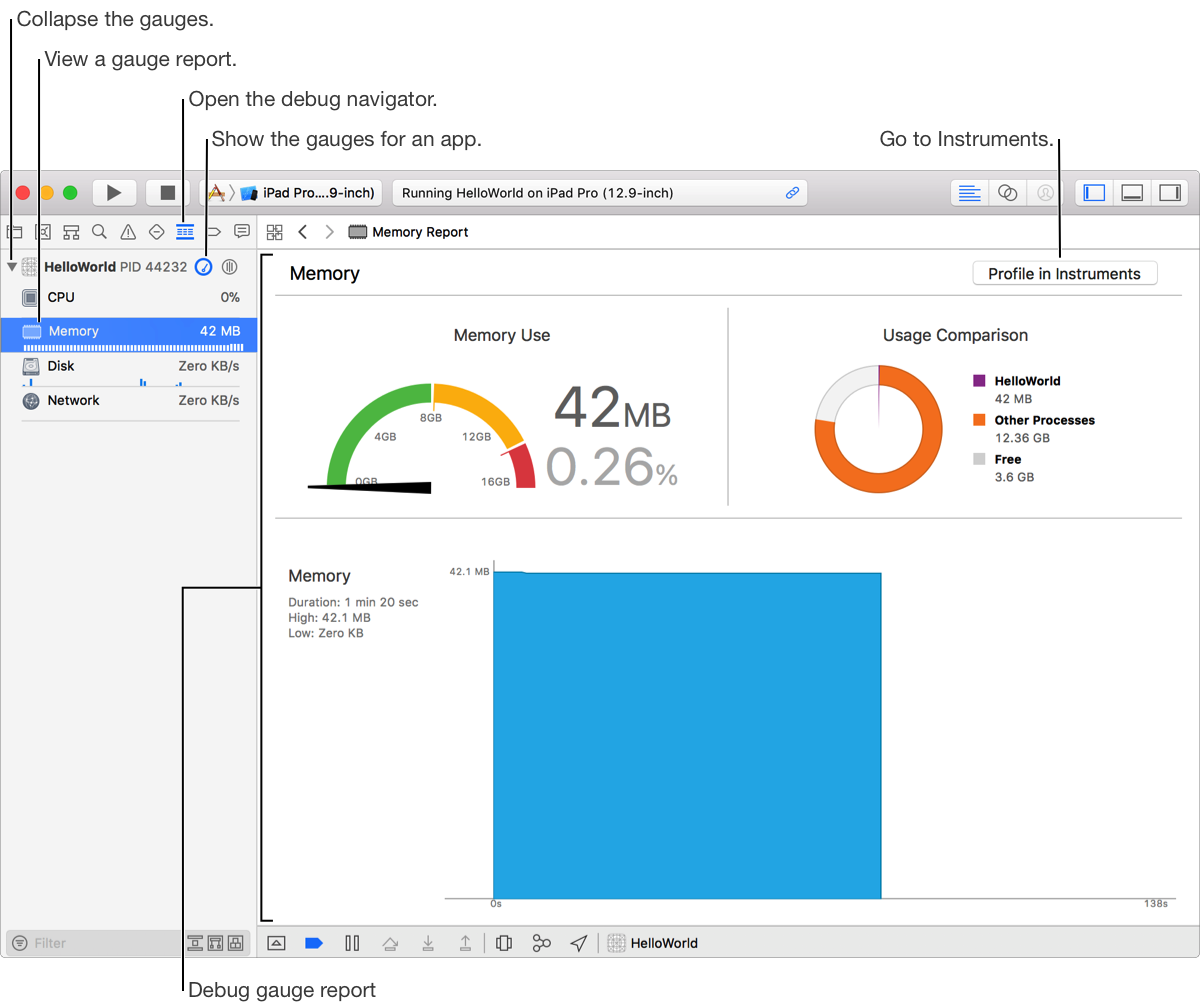Go back in jump bar history

[303, 232]
